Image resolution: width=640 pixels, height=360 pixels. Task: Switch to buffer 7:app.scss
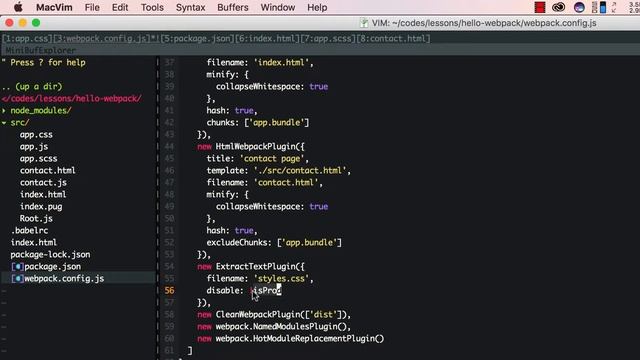coord(328,38)
